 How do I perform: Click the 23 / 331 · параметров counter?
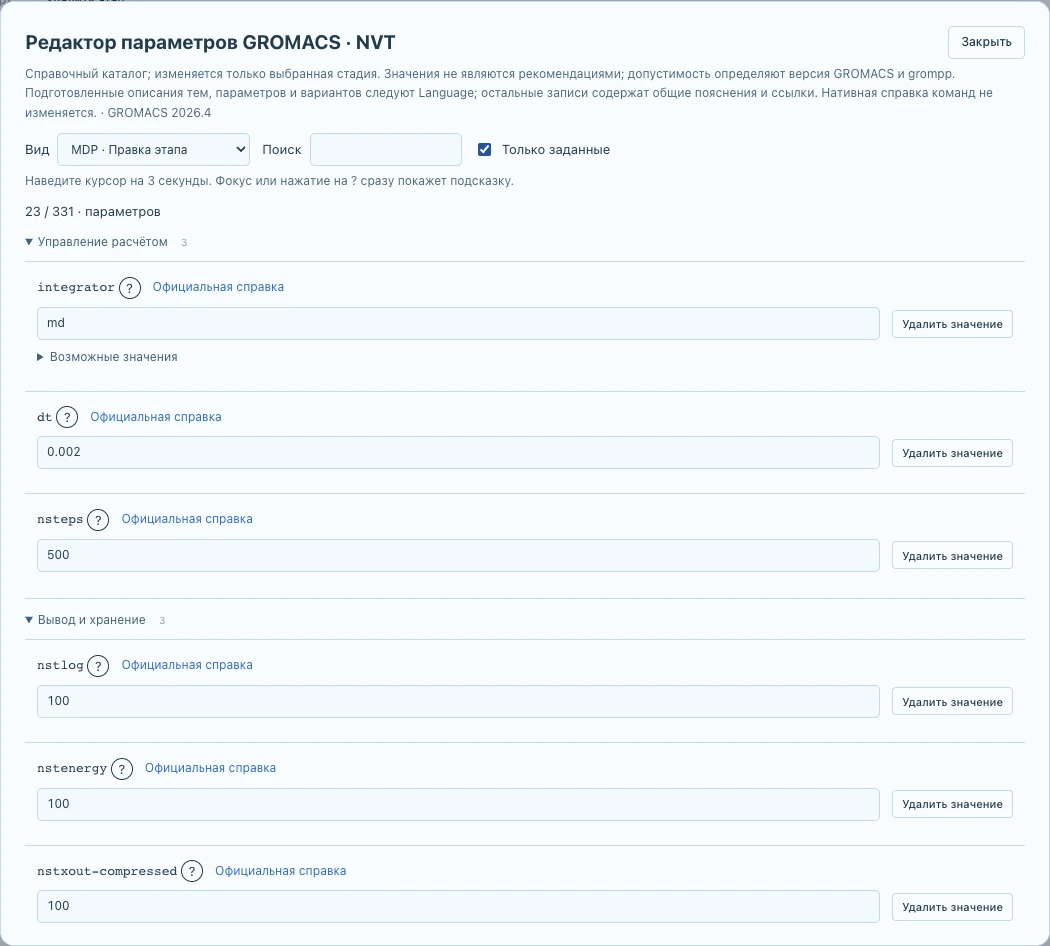pos(93,212)
